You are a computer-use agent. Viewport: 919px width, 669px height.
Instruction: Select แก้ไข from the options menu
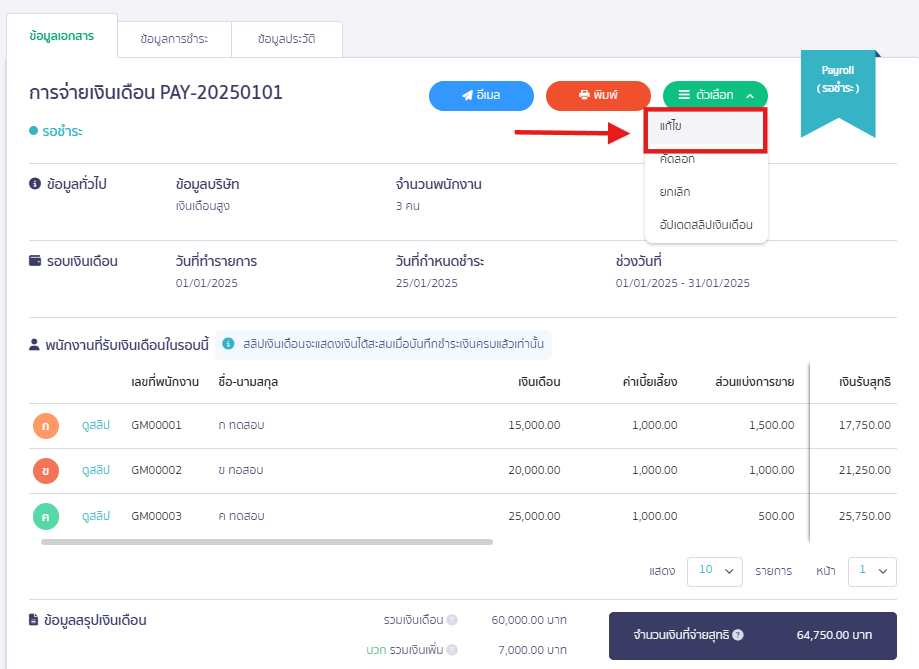coord(706,127)
